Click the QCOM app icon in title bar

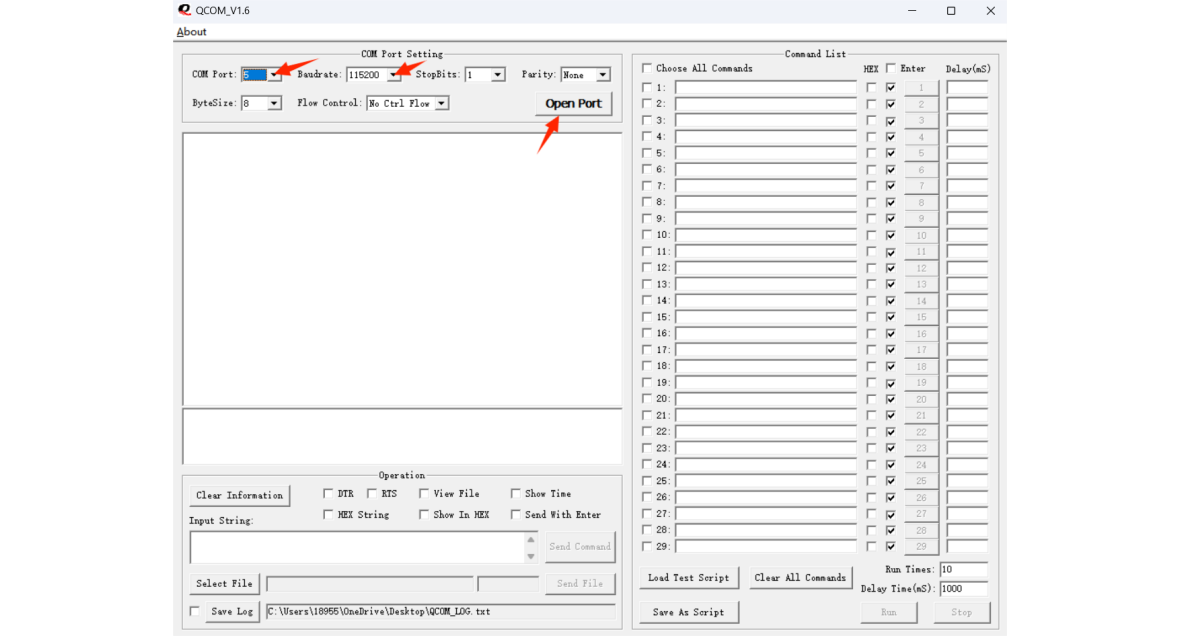tap(184, 10)
